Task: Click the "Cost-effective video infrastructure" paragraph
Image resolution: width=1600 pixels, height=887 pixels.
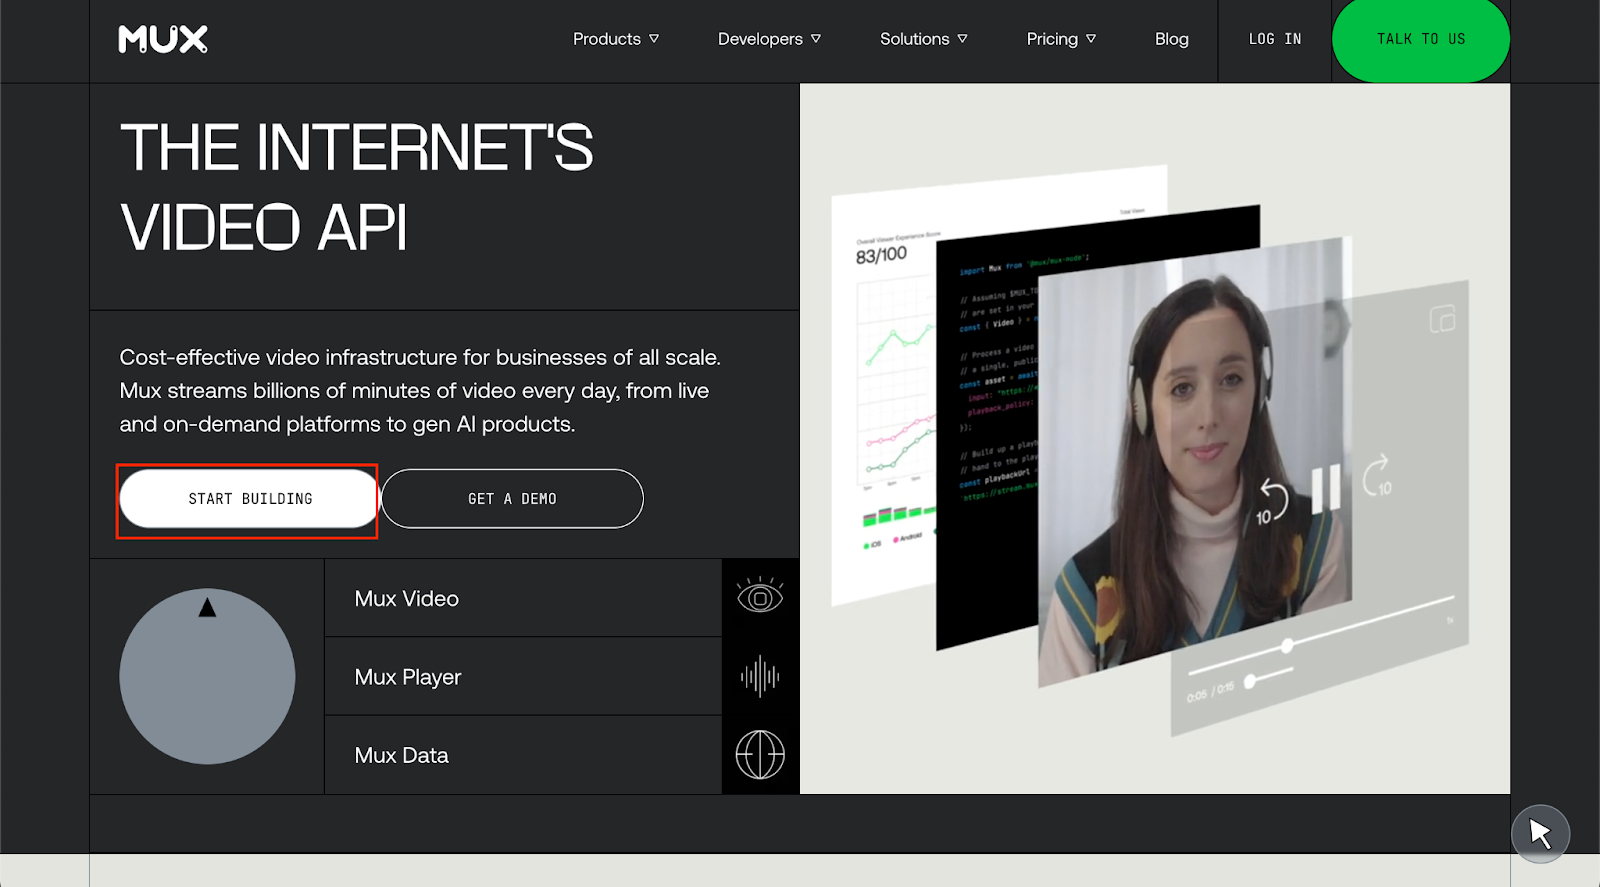Action: point(420,391)
